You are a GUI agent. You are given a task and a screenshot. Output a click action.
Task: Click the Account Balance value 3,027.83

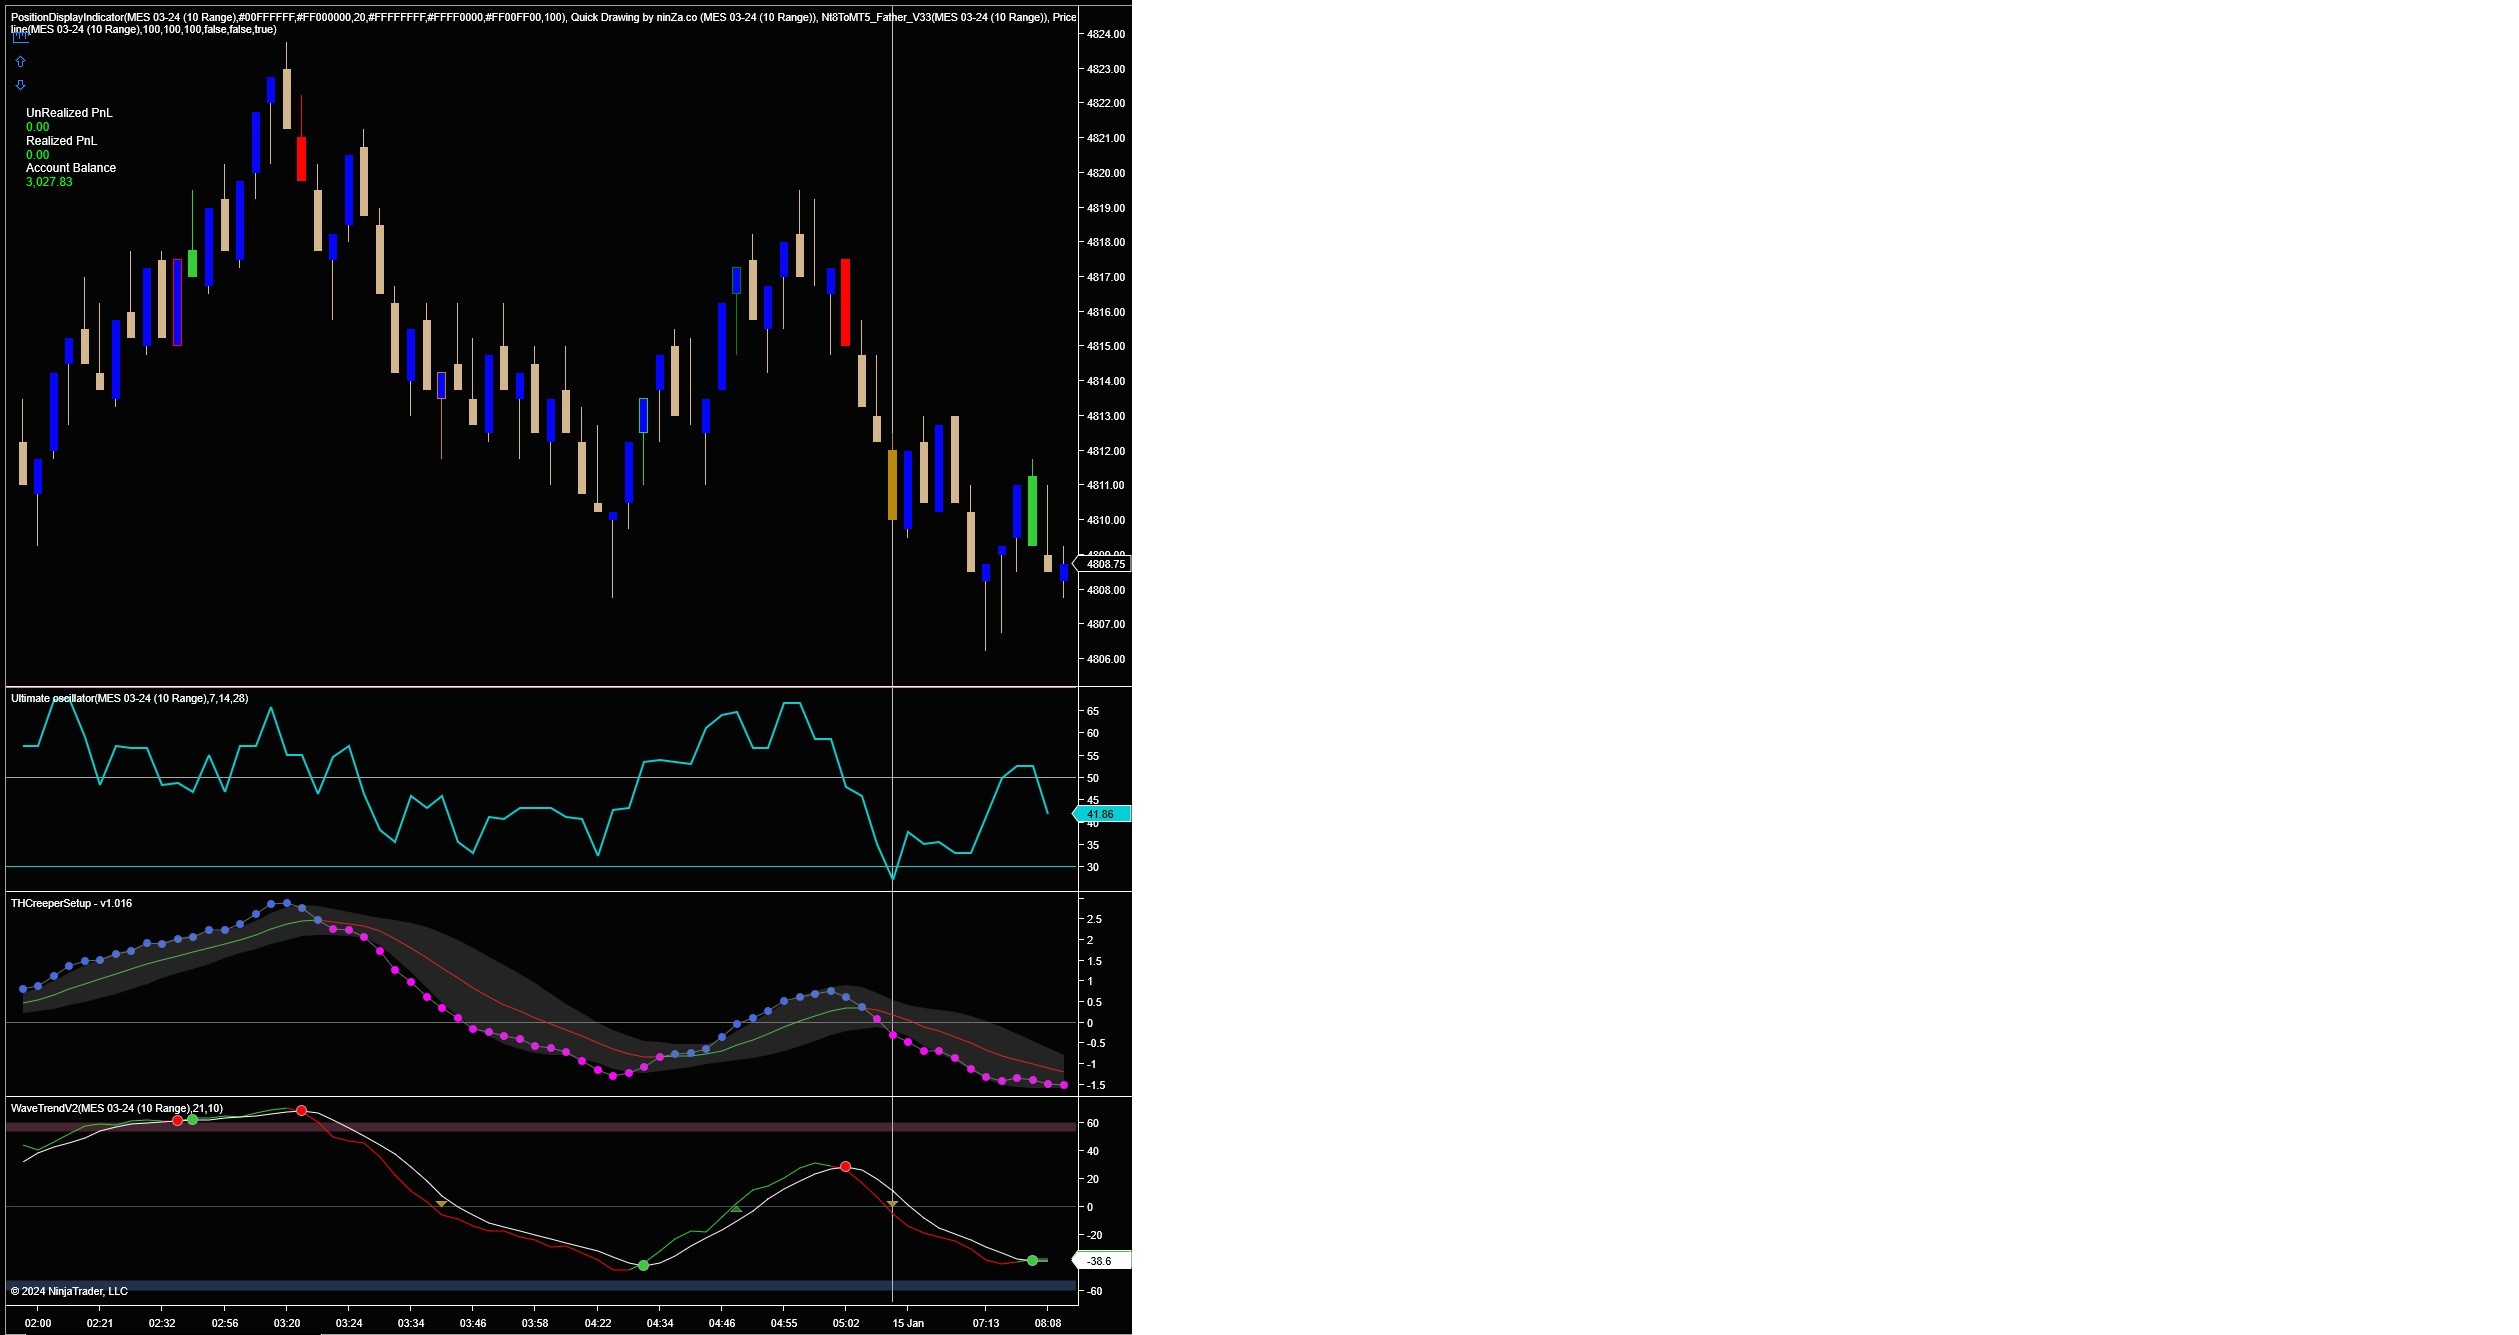[x=49, y=182]
